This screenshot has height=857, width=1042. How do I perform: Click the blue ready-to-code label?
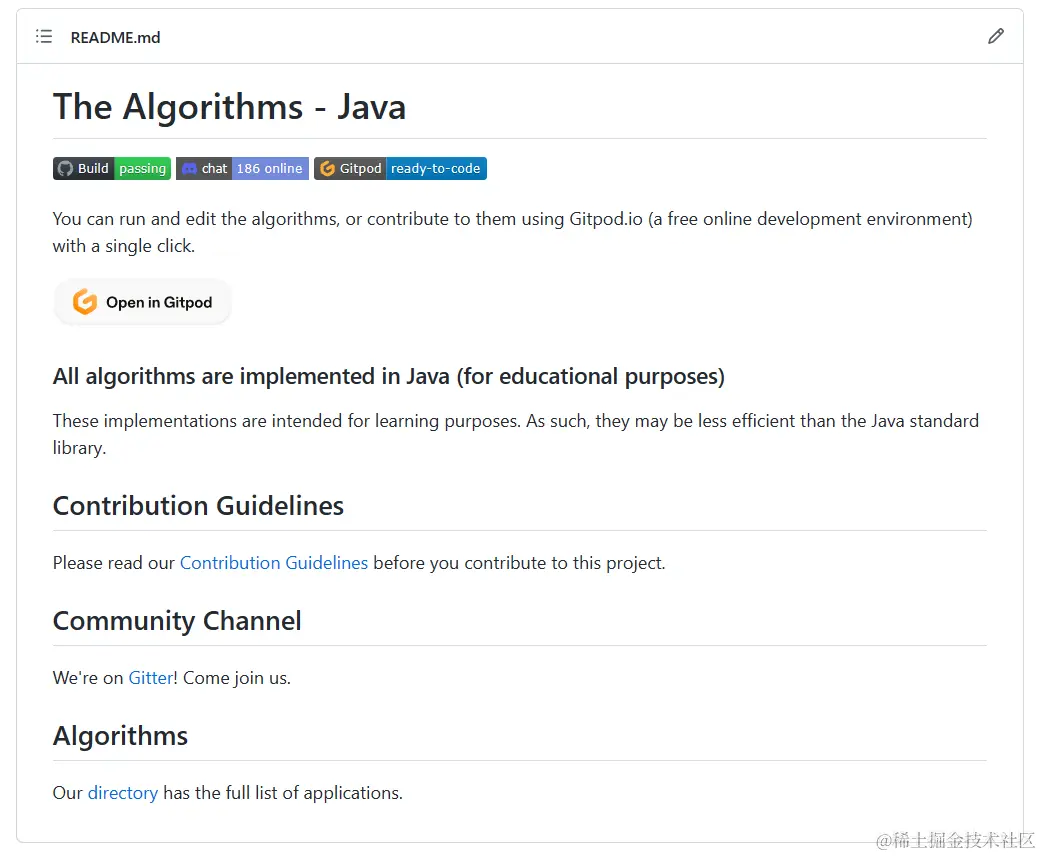(x=435, y=169)
